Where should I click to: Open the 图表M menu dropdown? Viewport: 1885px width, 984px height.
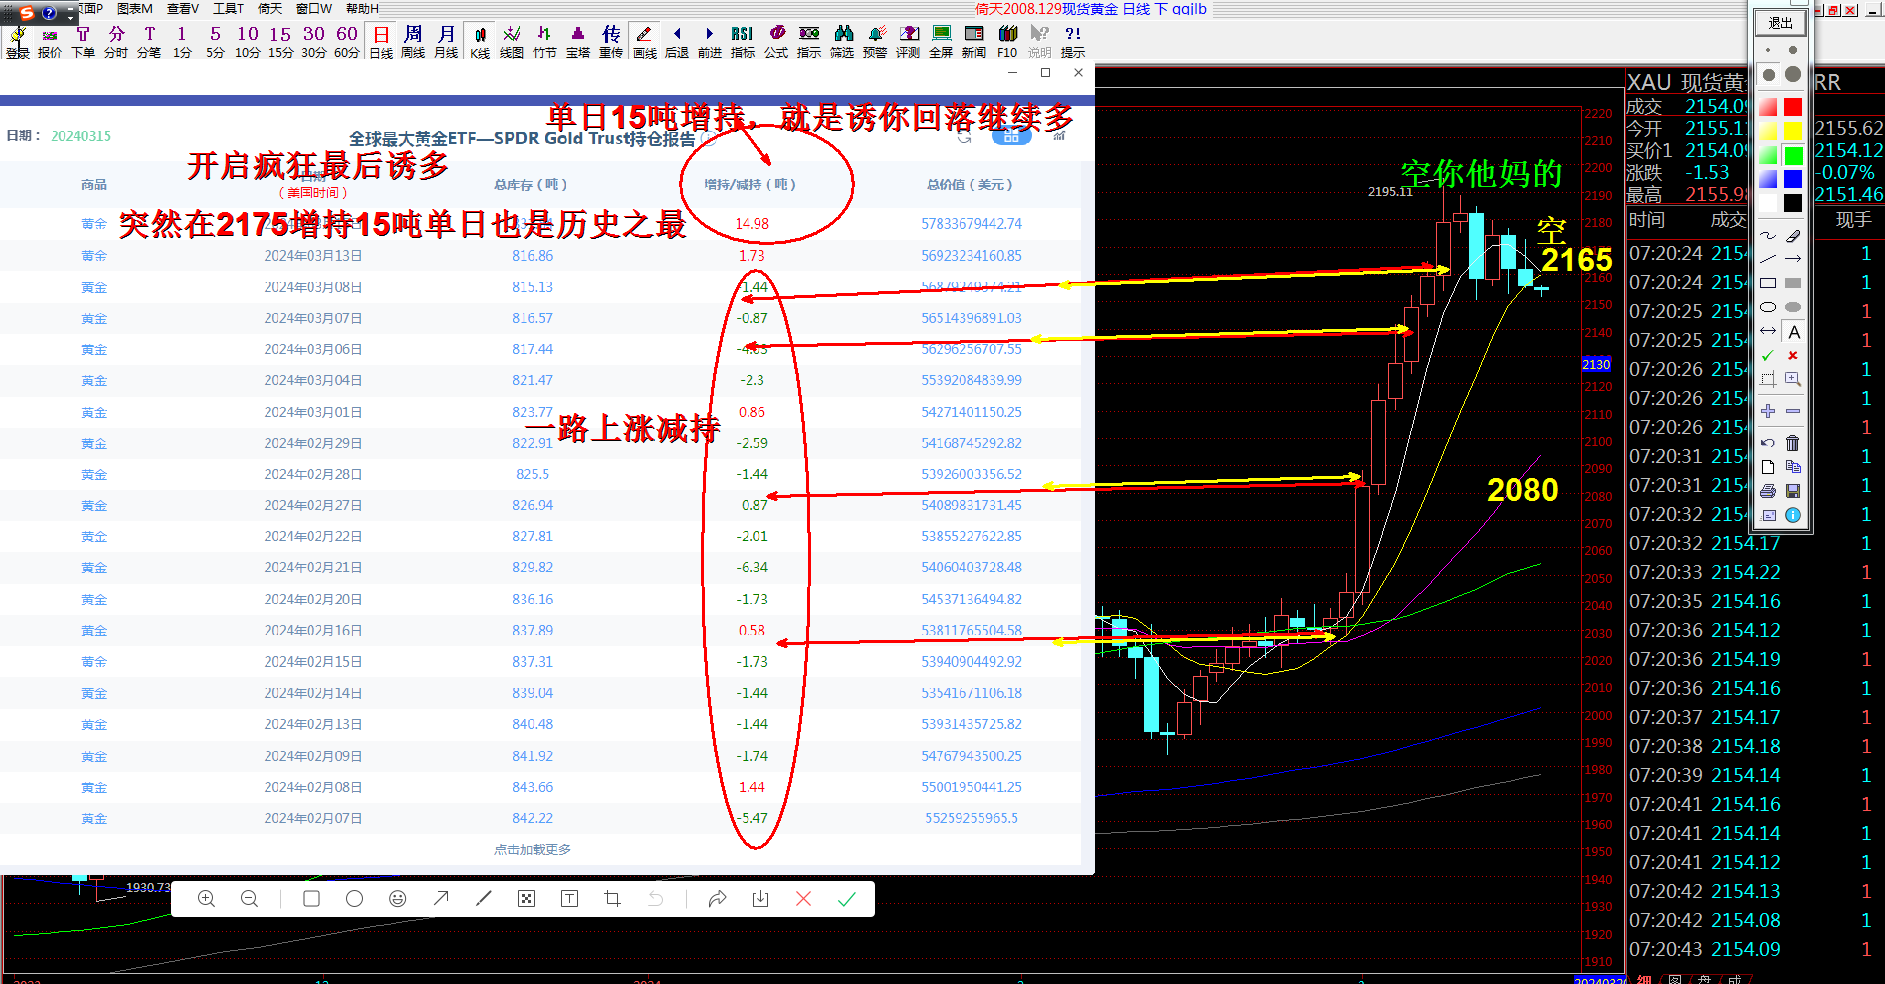point(135,9)
